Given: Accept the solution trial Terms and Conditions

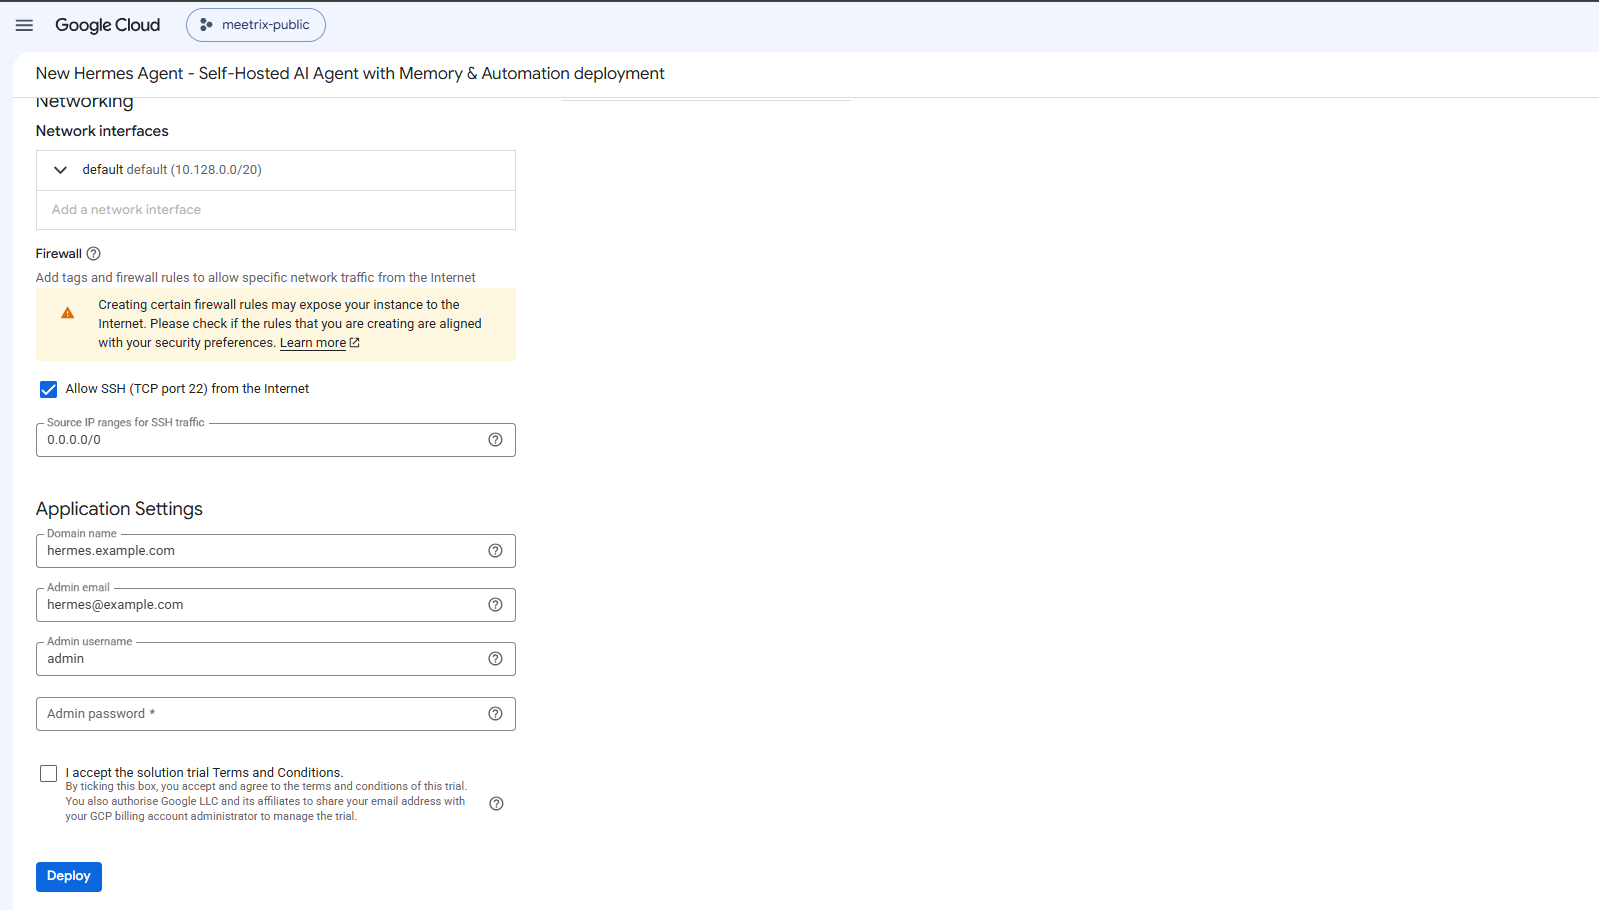Looking at the screenshot, I should (x=48, y=773).
